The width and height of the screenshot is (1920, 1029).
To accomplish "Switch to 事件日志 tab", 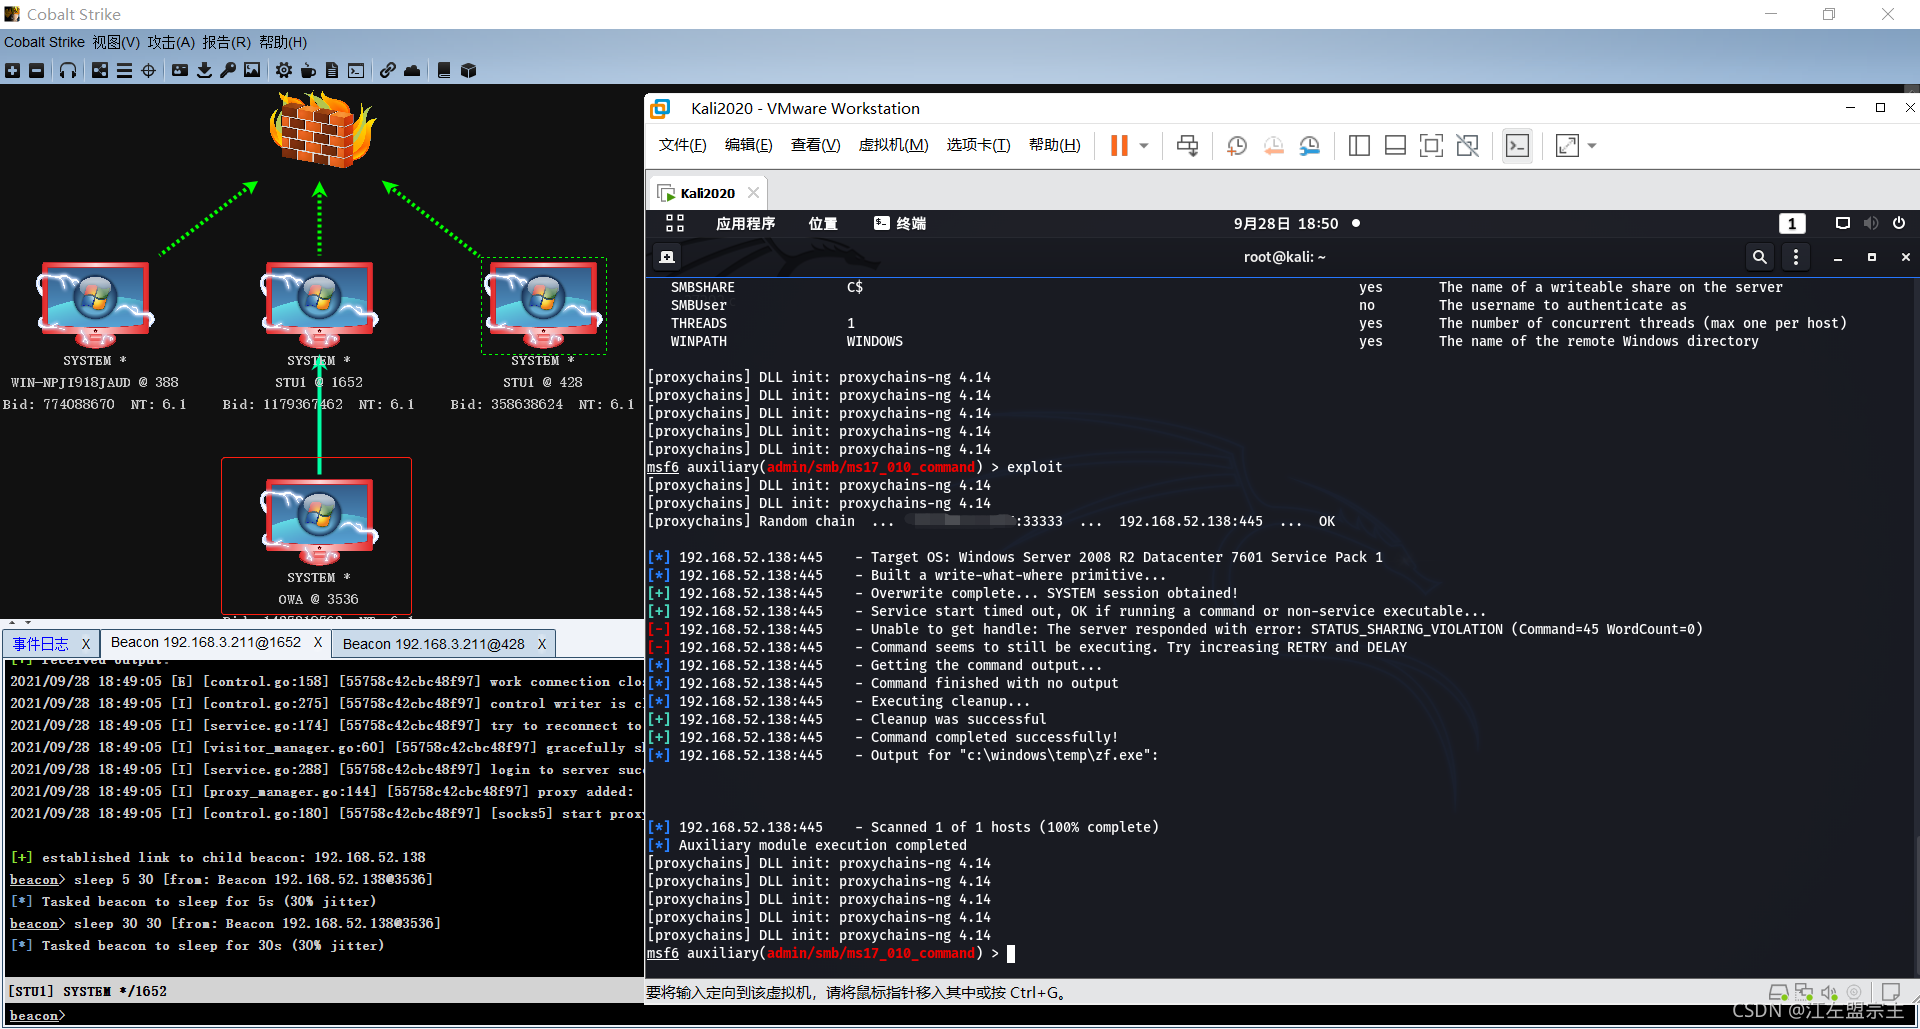I will pyautogui.click(x=41, y=644).
